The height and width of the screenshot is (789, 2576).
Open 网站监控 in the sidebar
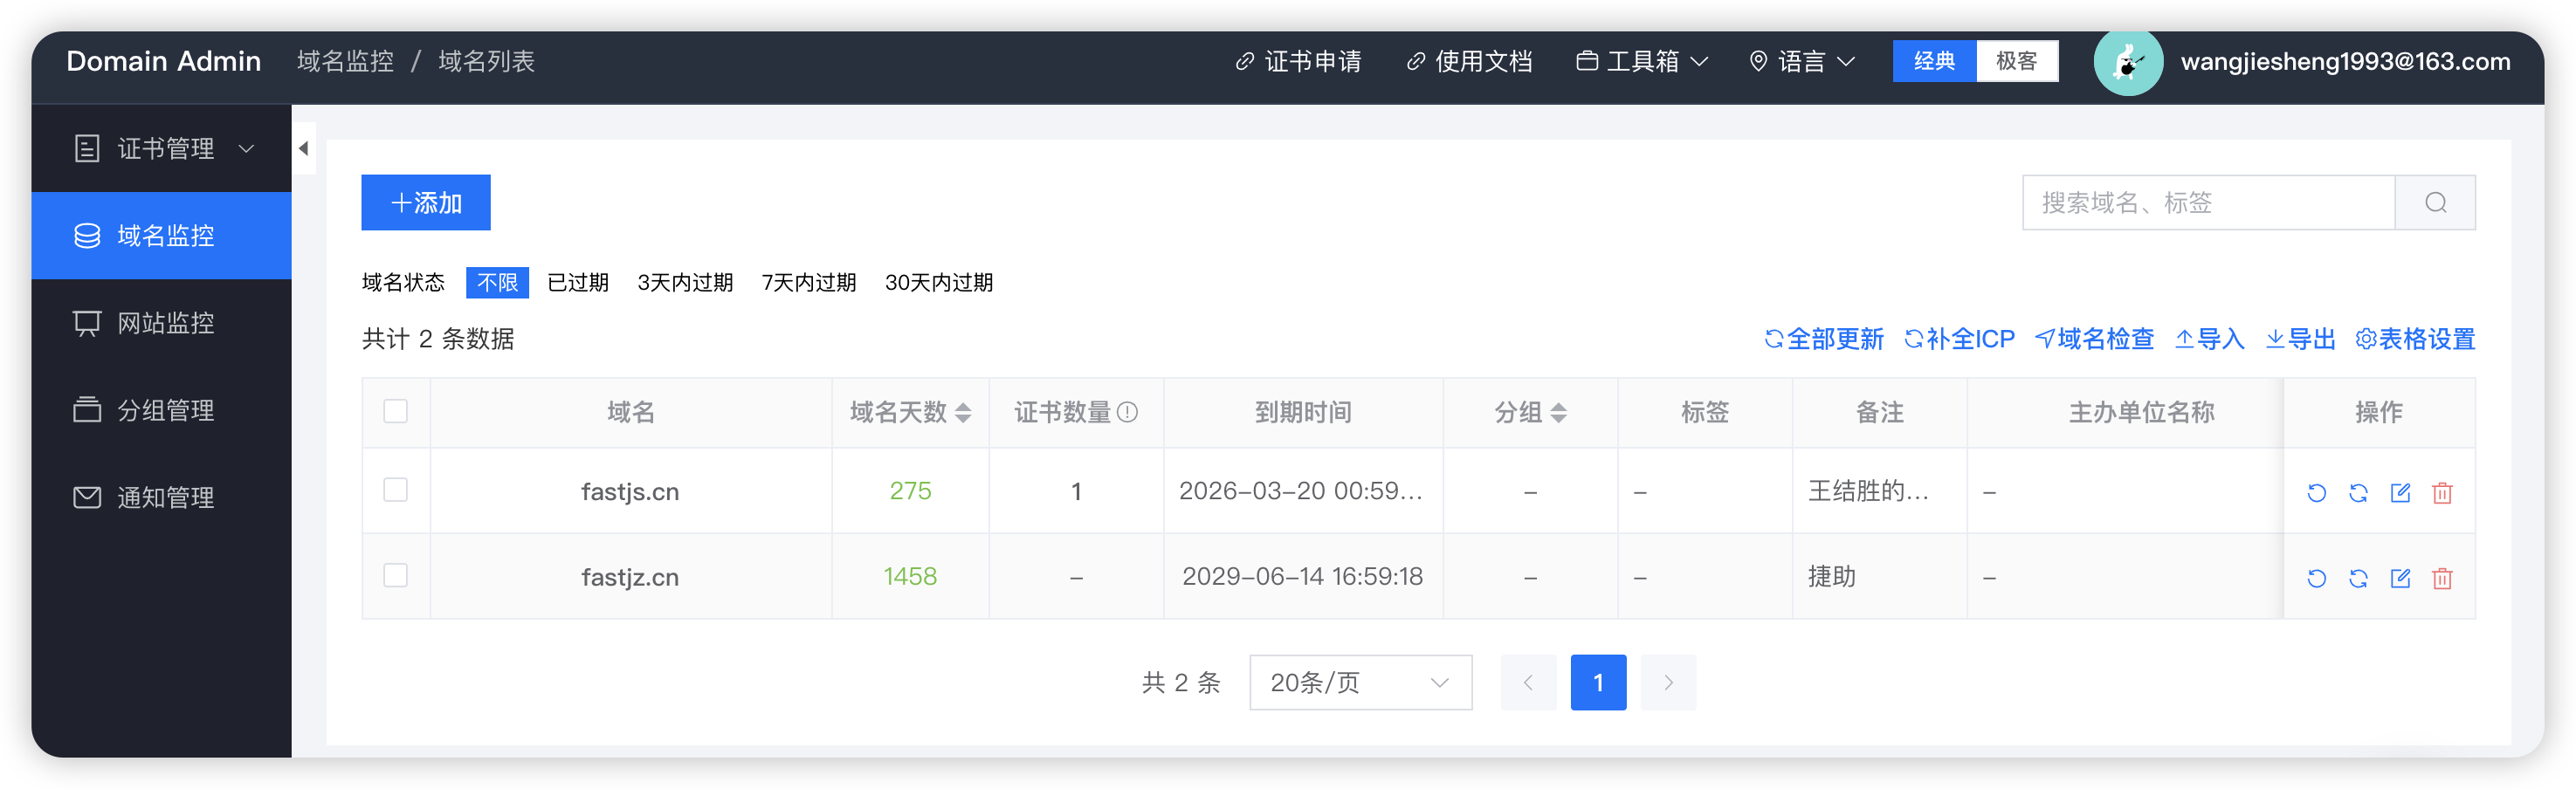[162, 323]
